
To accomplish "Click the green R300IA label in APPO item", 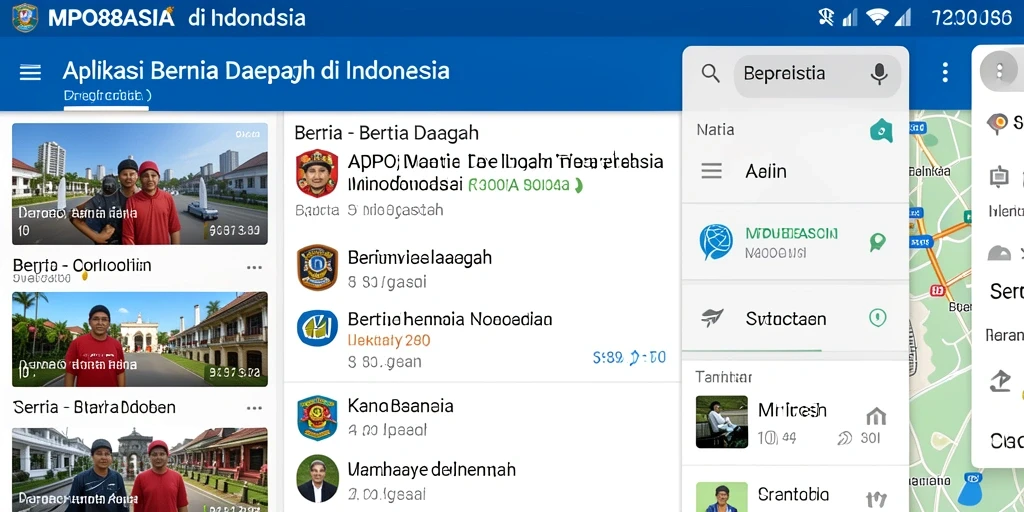I will (x=524, y=185).
